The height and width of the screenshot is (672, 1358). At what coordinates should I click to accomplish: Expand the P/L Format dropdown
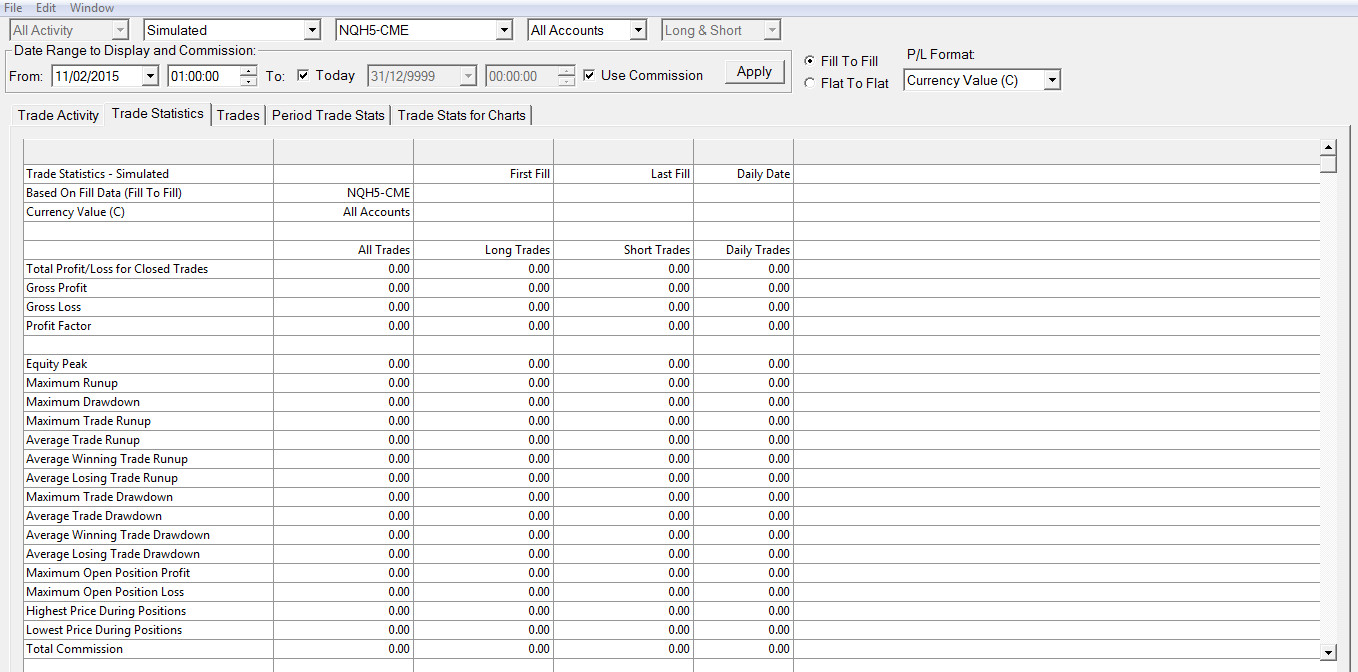(x=1051, y=81)
